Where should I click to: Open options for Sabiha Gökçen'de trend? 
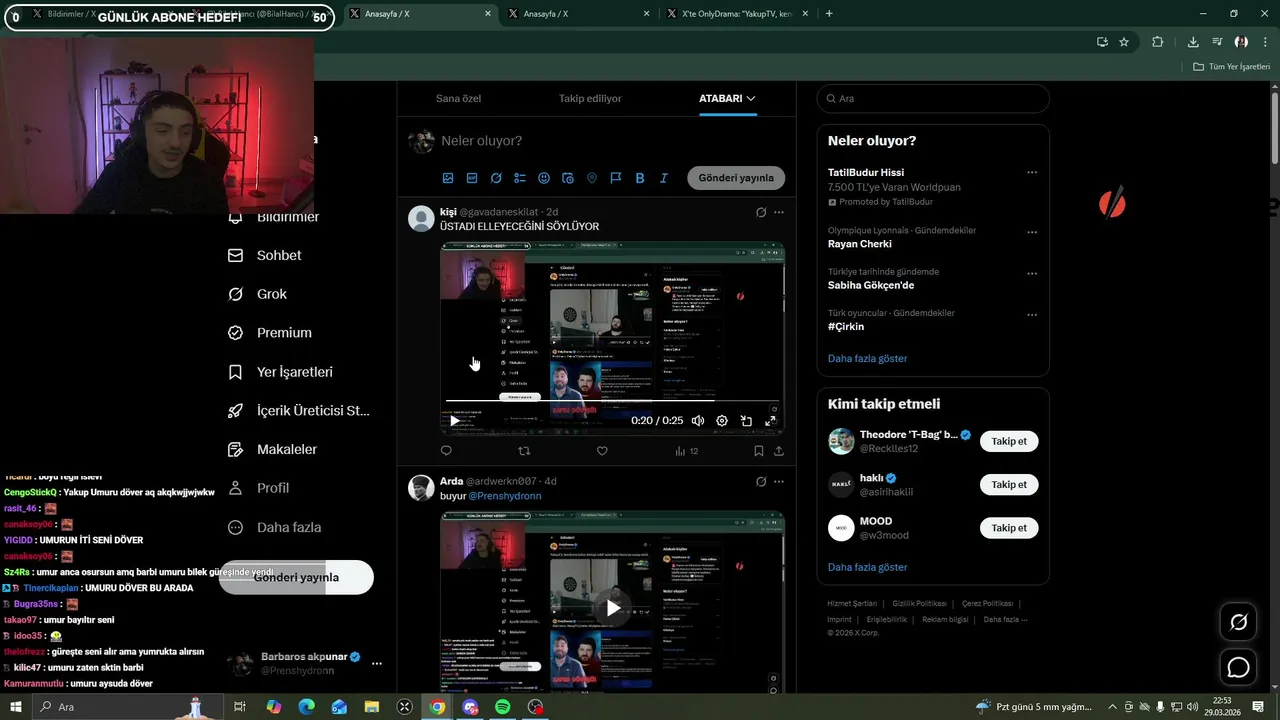[1032, 273]
